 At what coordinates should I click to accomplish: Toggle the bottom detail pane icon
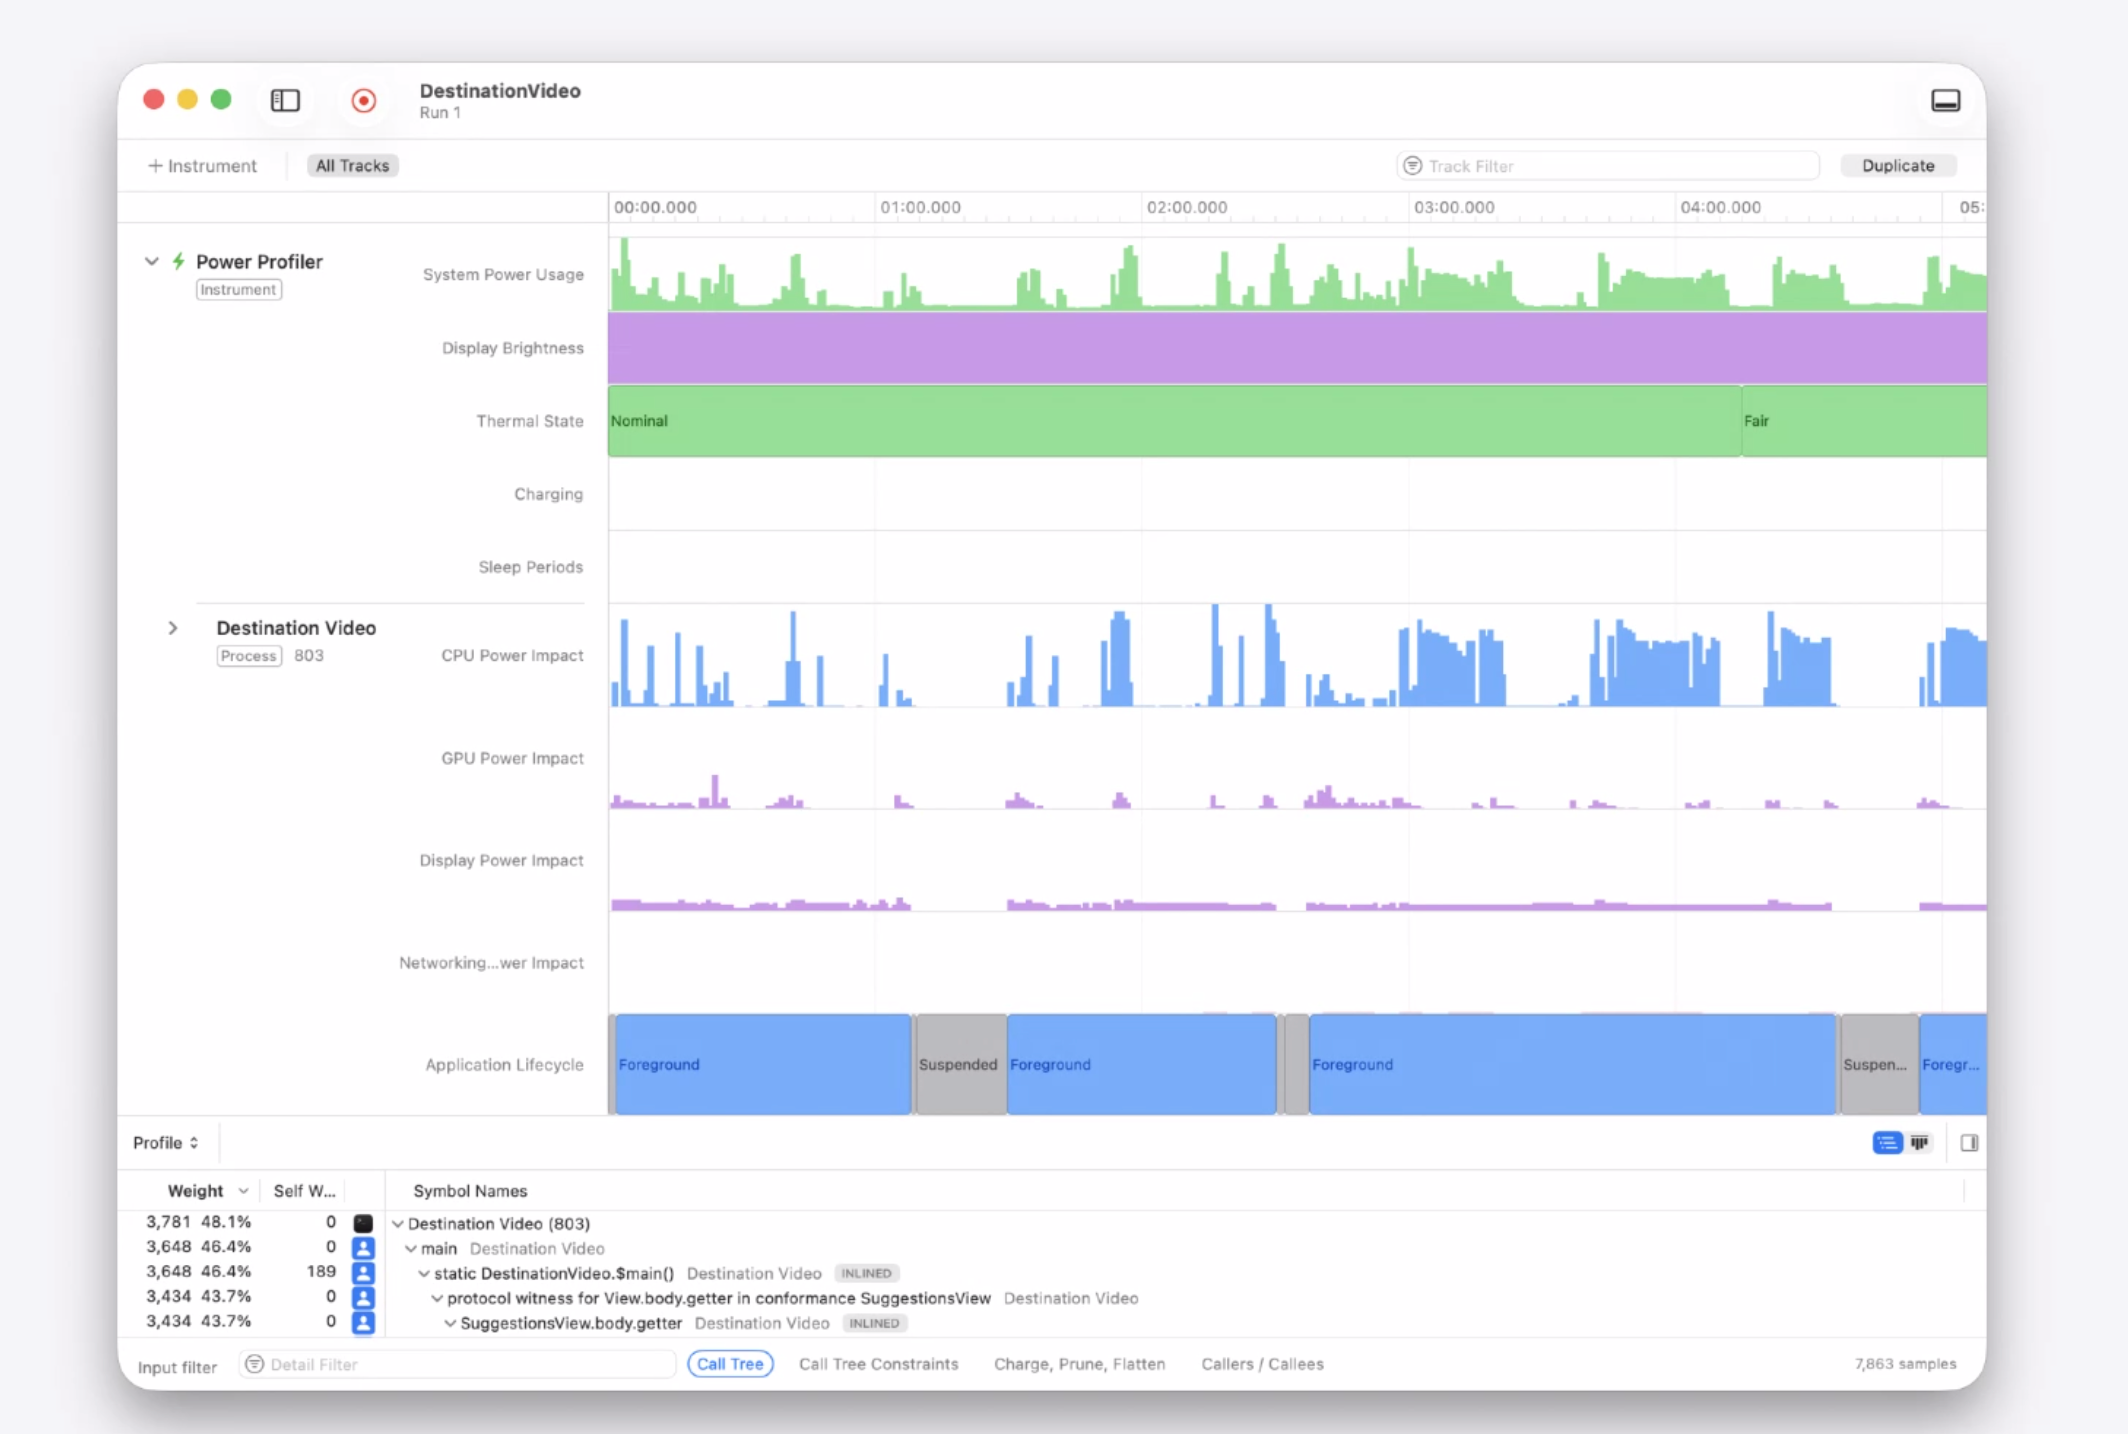pos(1945,100)
